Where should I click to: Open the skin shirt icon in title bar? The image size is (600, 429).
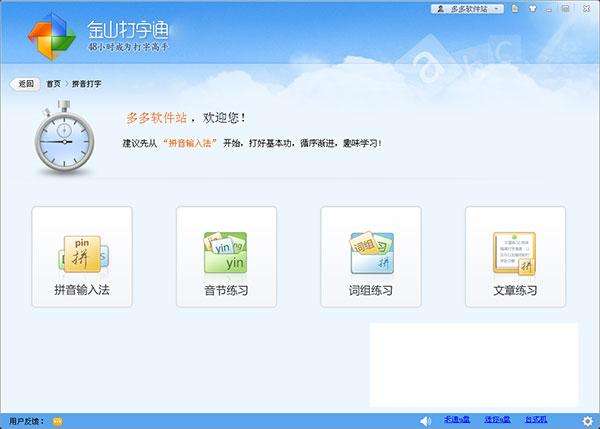point(532,8)
